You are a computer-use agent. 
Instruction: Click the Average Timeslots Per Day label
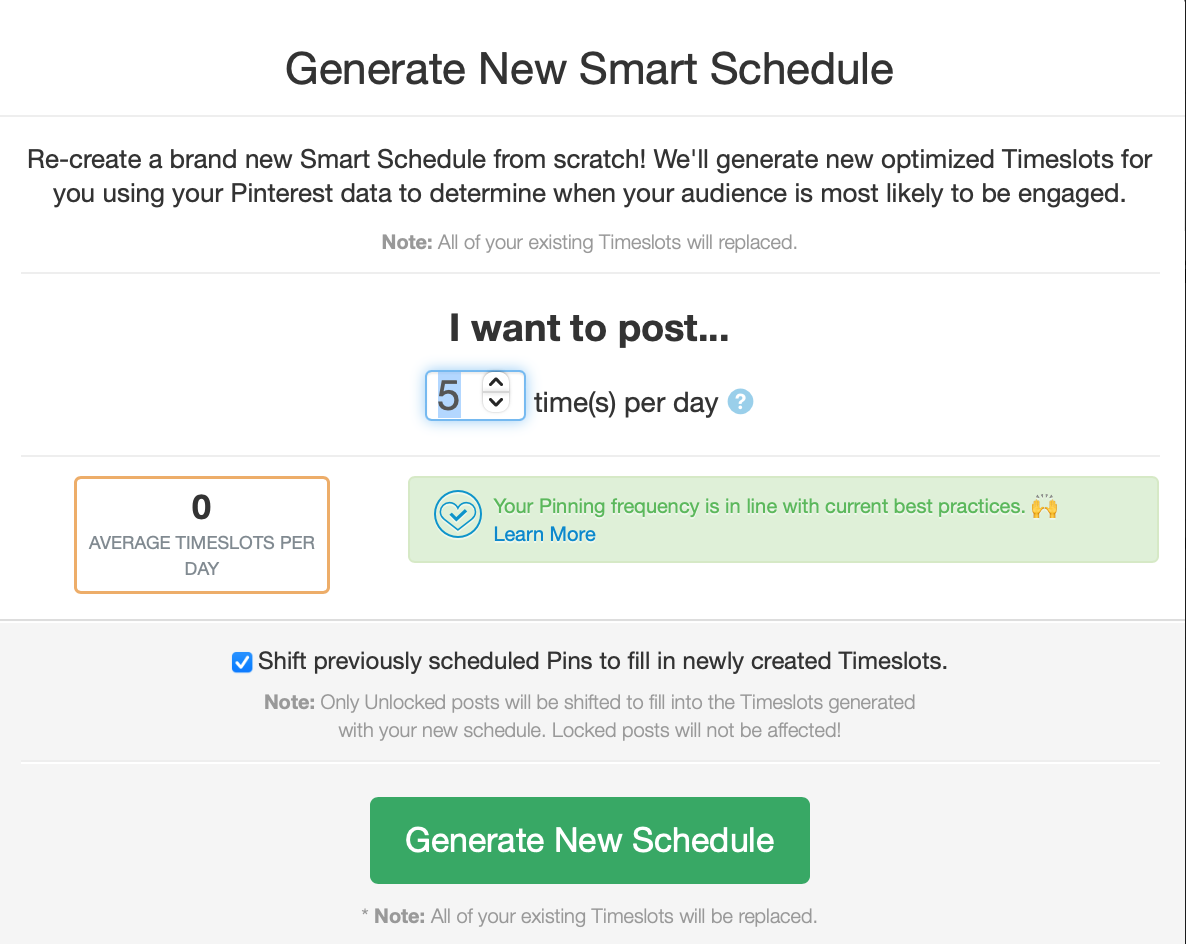click(x=201, y=555)
